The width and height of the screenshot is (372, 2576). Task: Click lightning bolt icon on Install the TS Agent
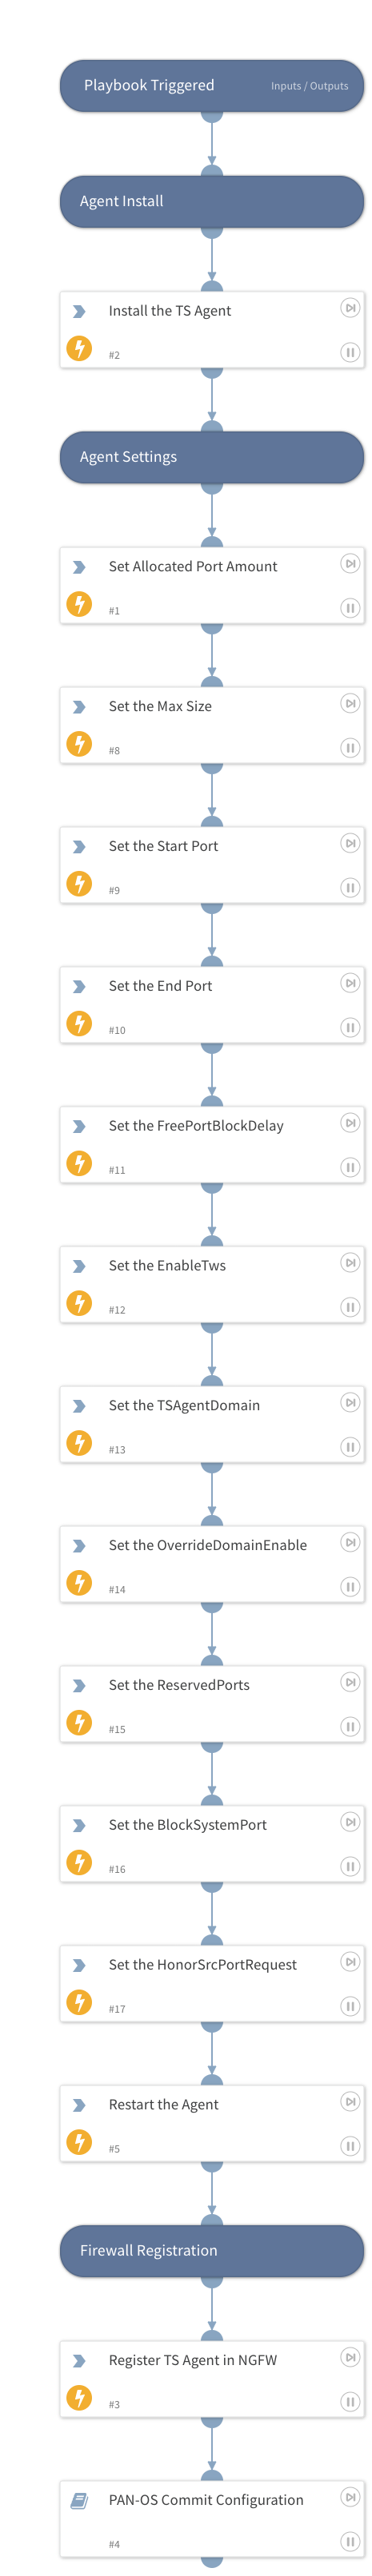point(79,348)
